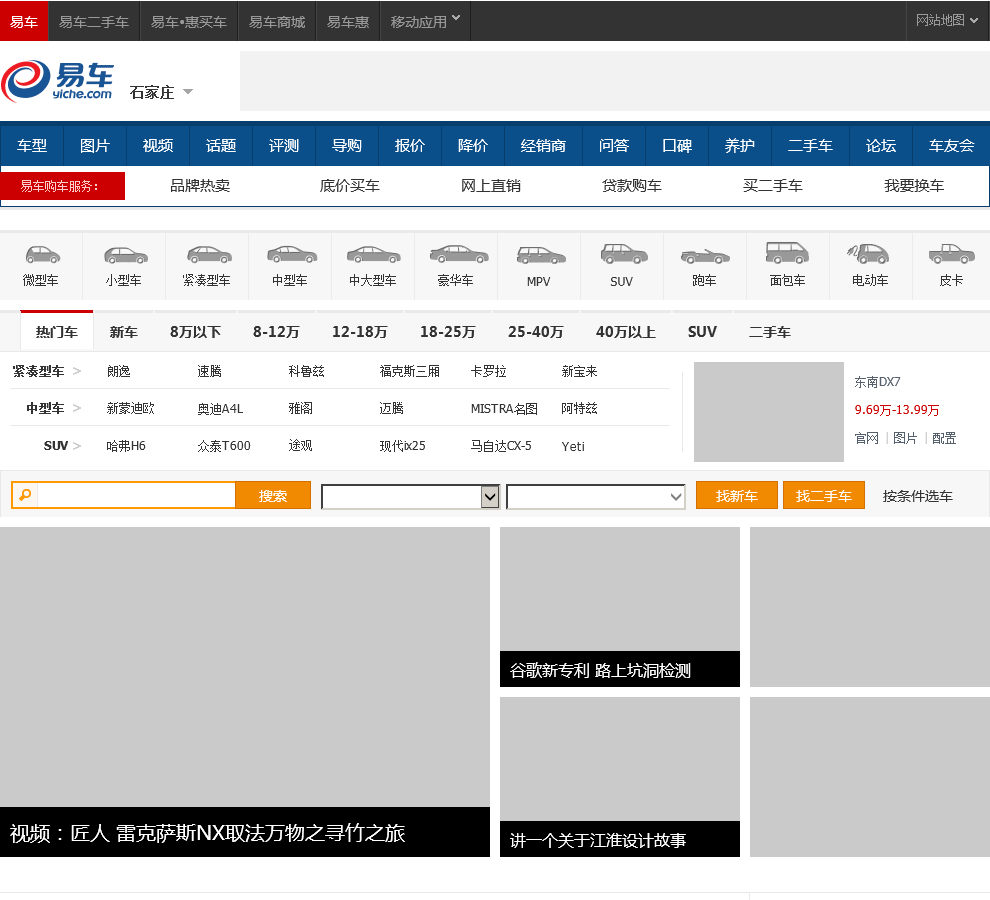Open the 奥迪A4L model link
This screenshot has width=990, height=900.
[x=220, y=408]
